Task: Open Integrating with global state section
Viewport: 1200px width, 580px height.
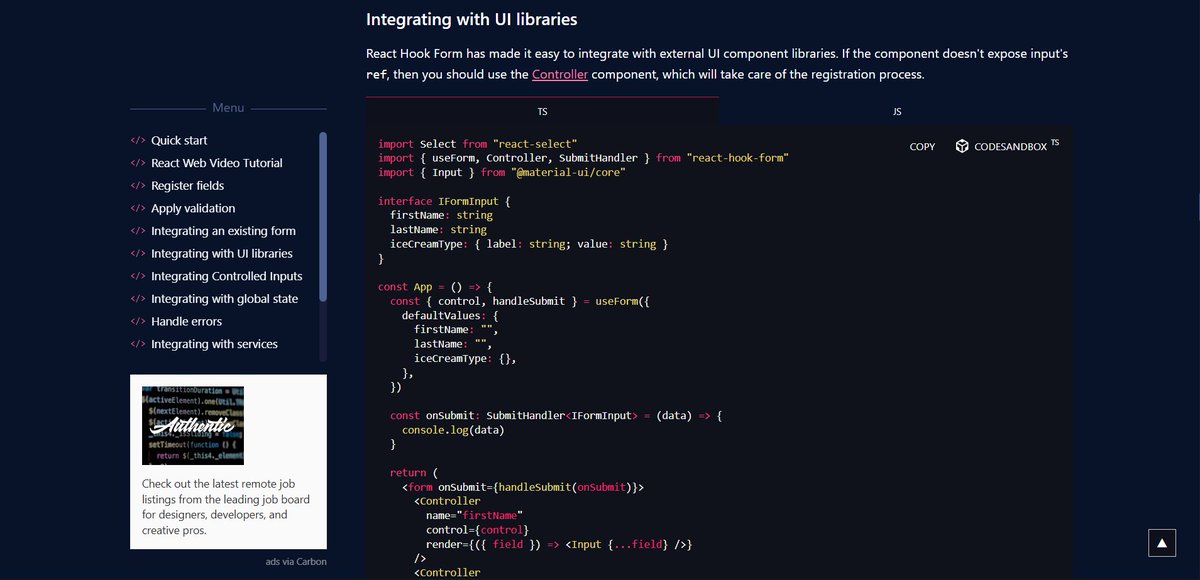Action: click(224, 299)
